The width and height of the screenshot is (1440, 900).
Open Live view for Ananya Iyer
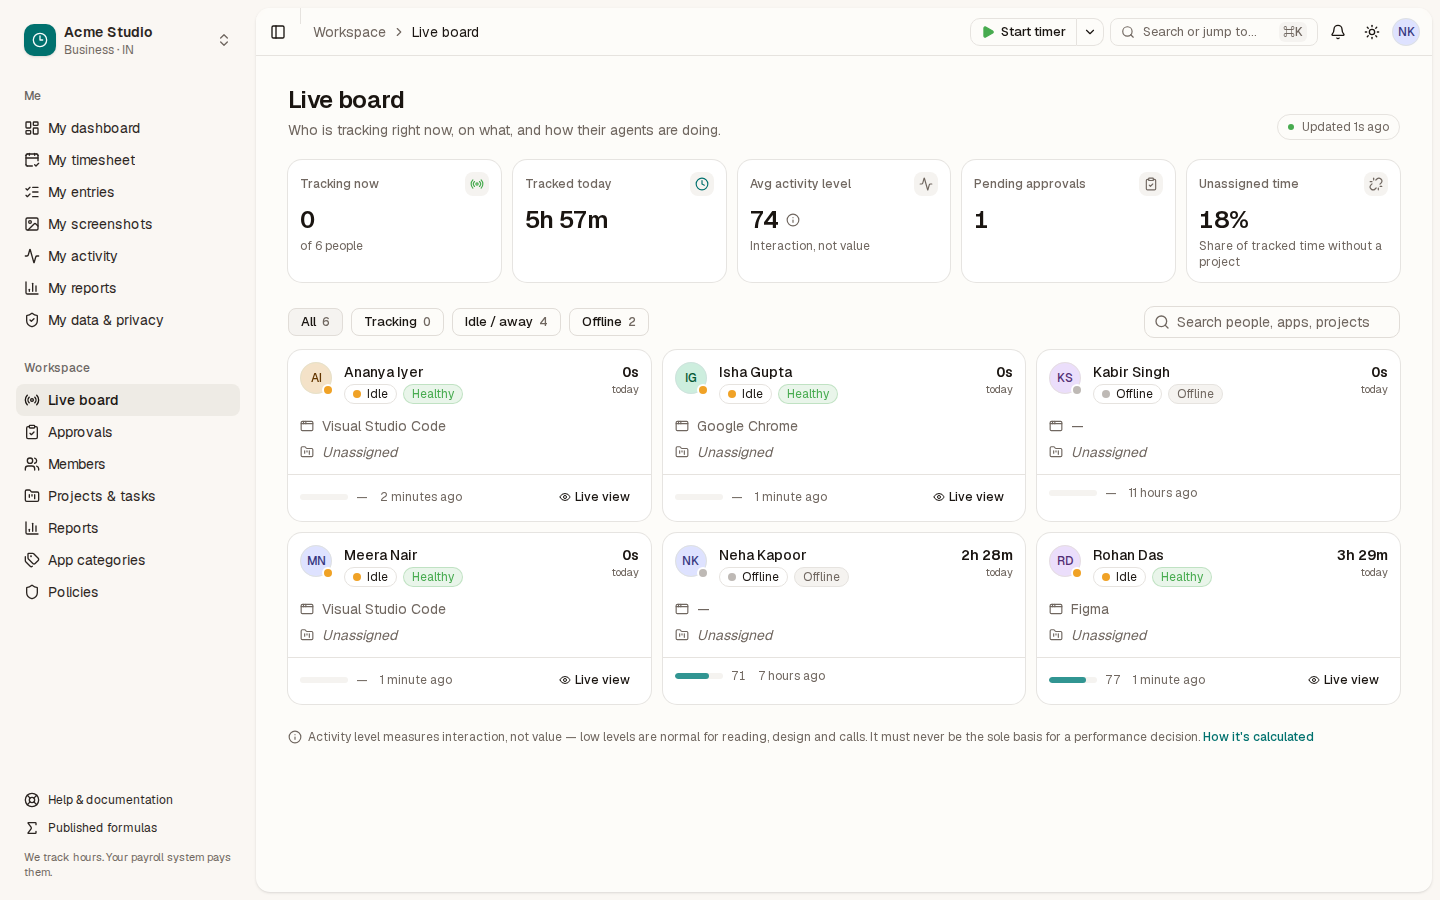point(595,497)
